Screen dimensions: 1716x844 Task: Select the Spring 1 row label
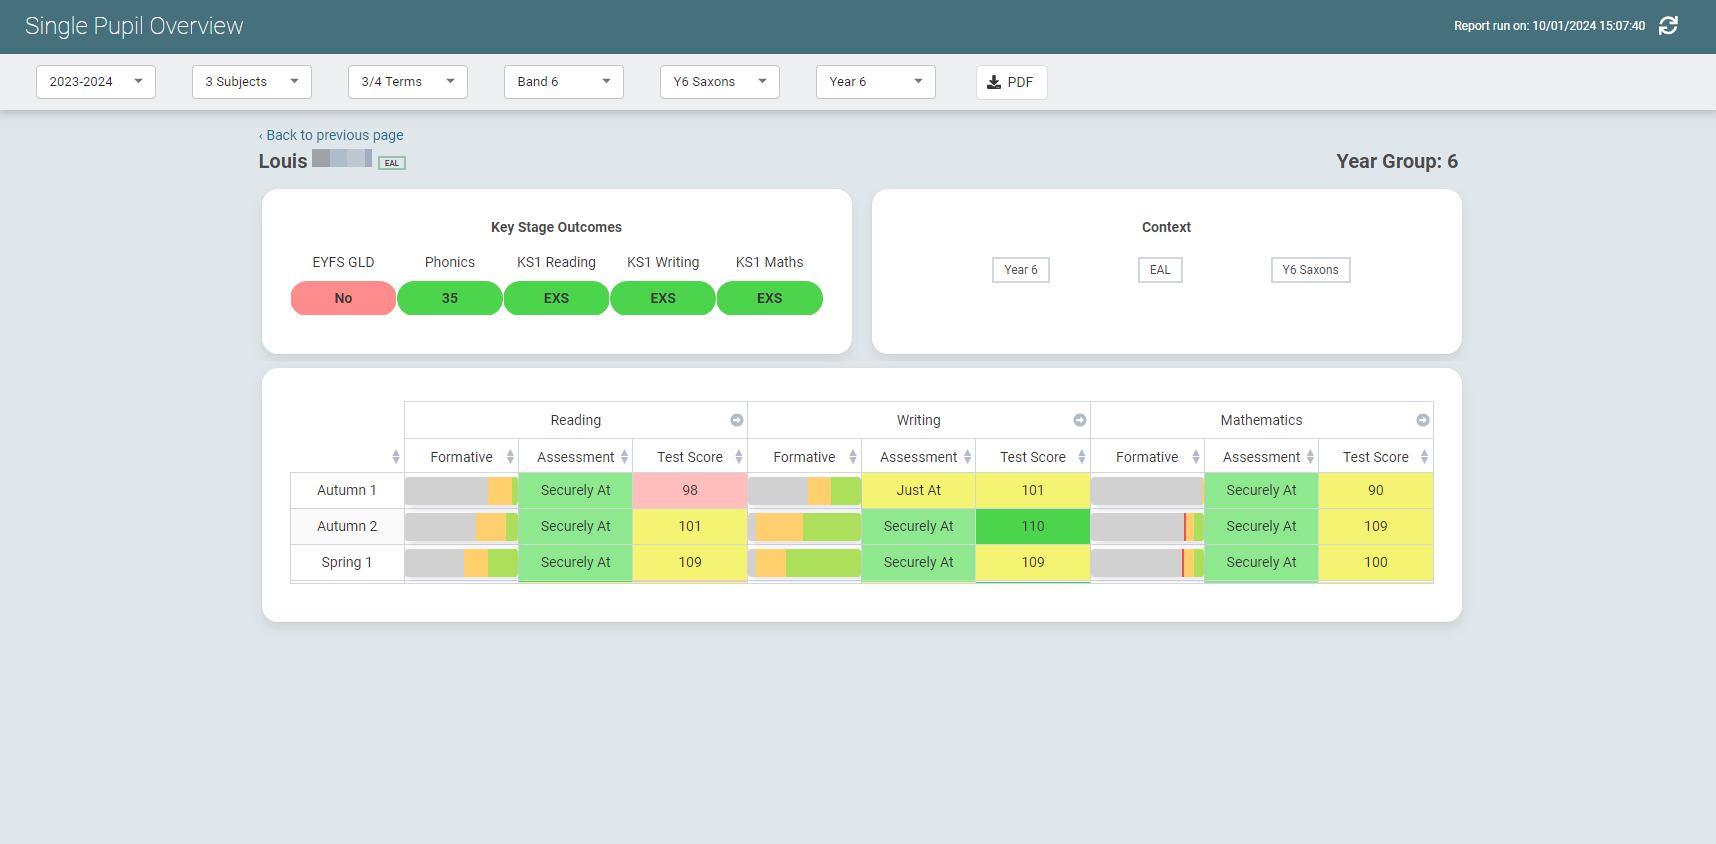point(347,562)
